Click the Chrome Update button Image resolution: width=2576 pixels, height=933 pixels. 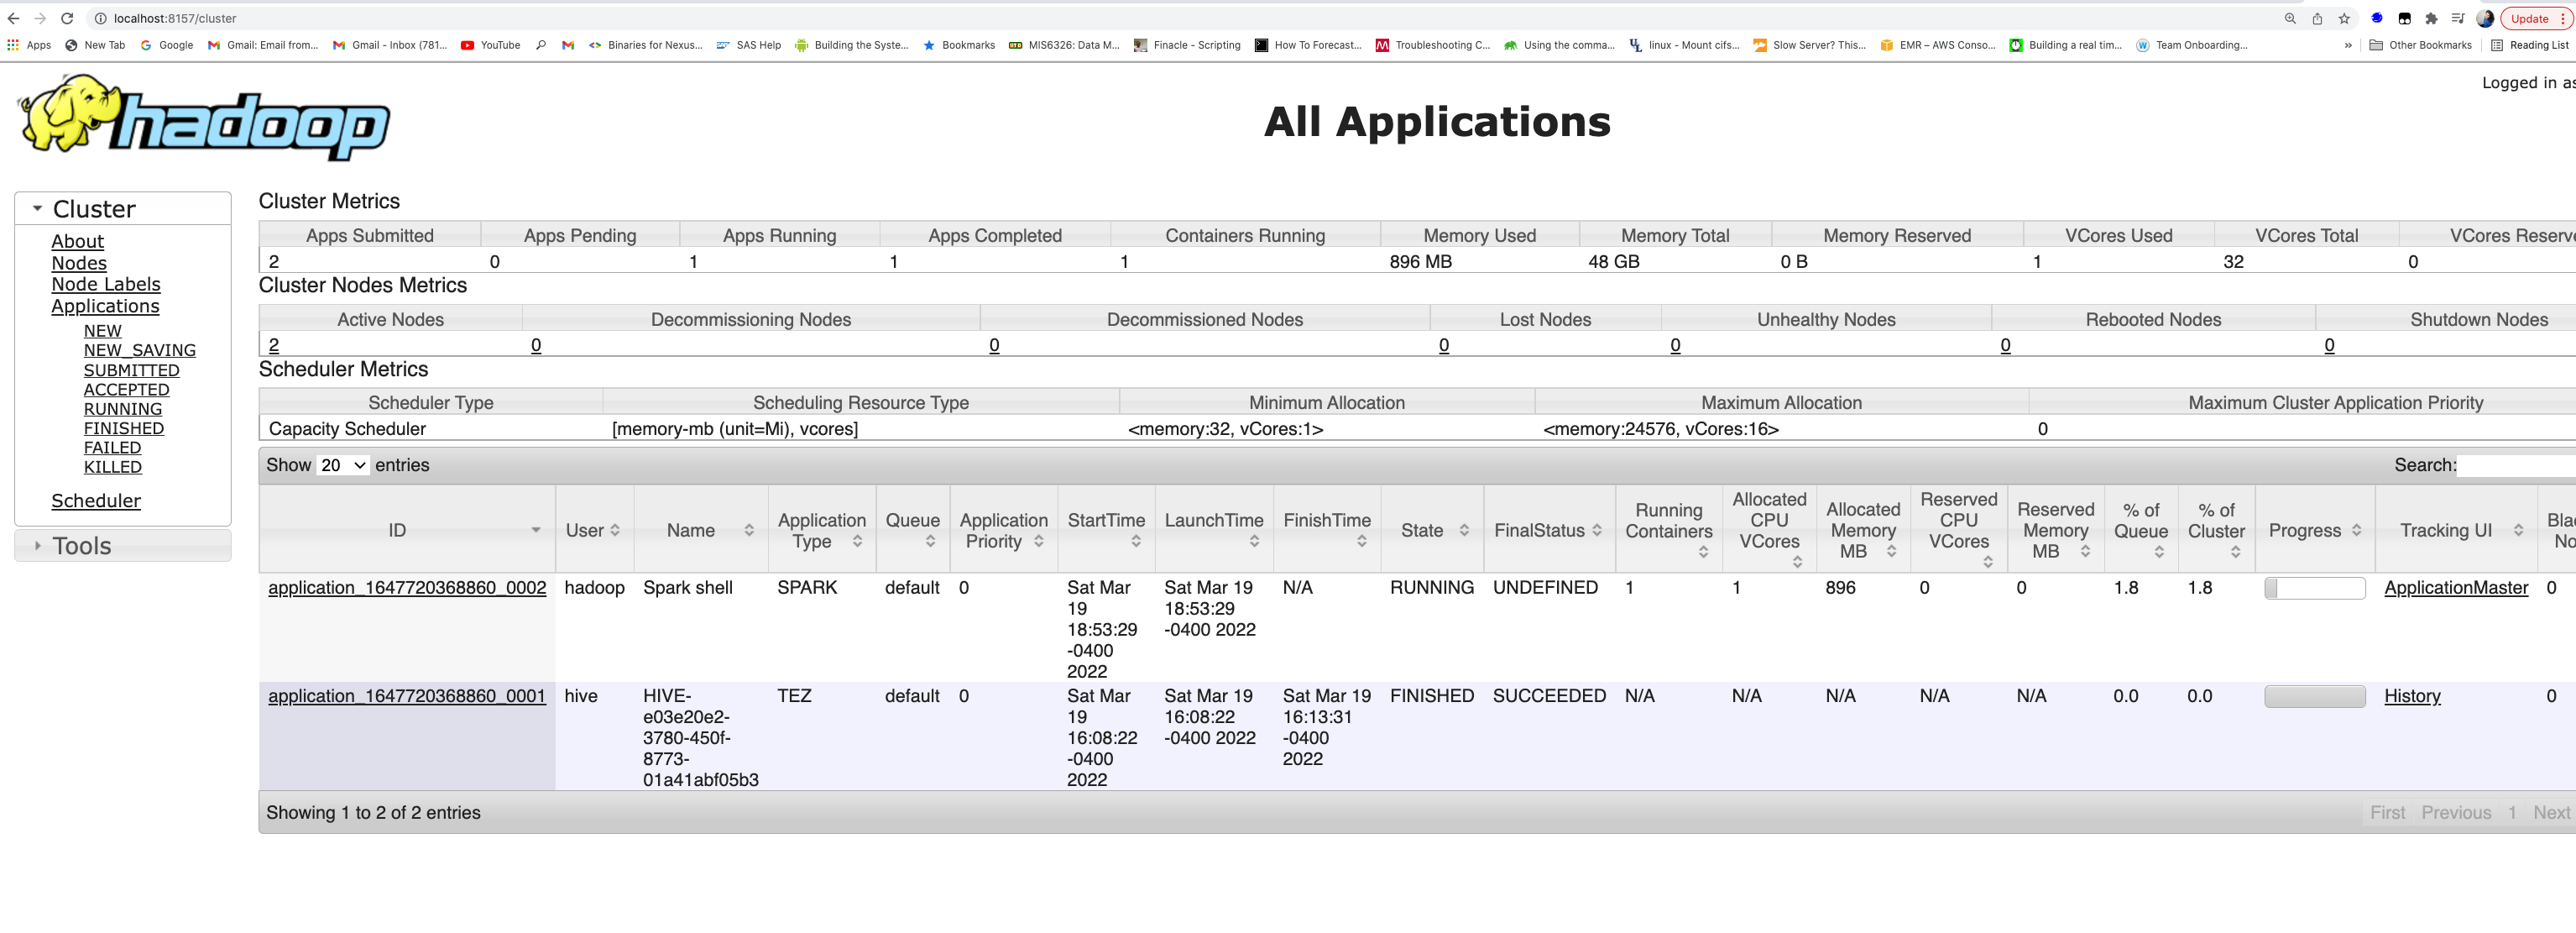[2535, 18]
